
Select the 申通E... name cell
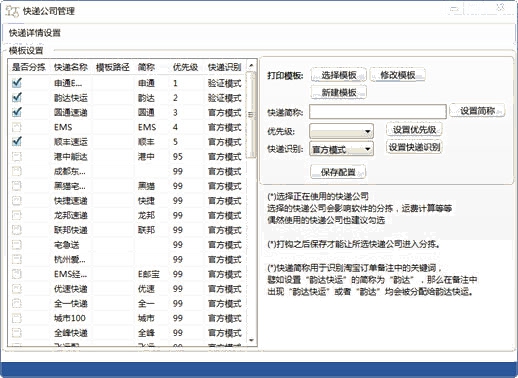point(68,83)
